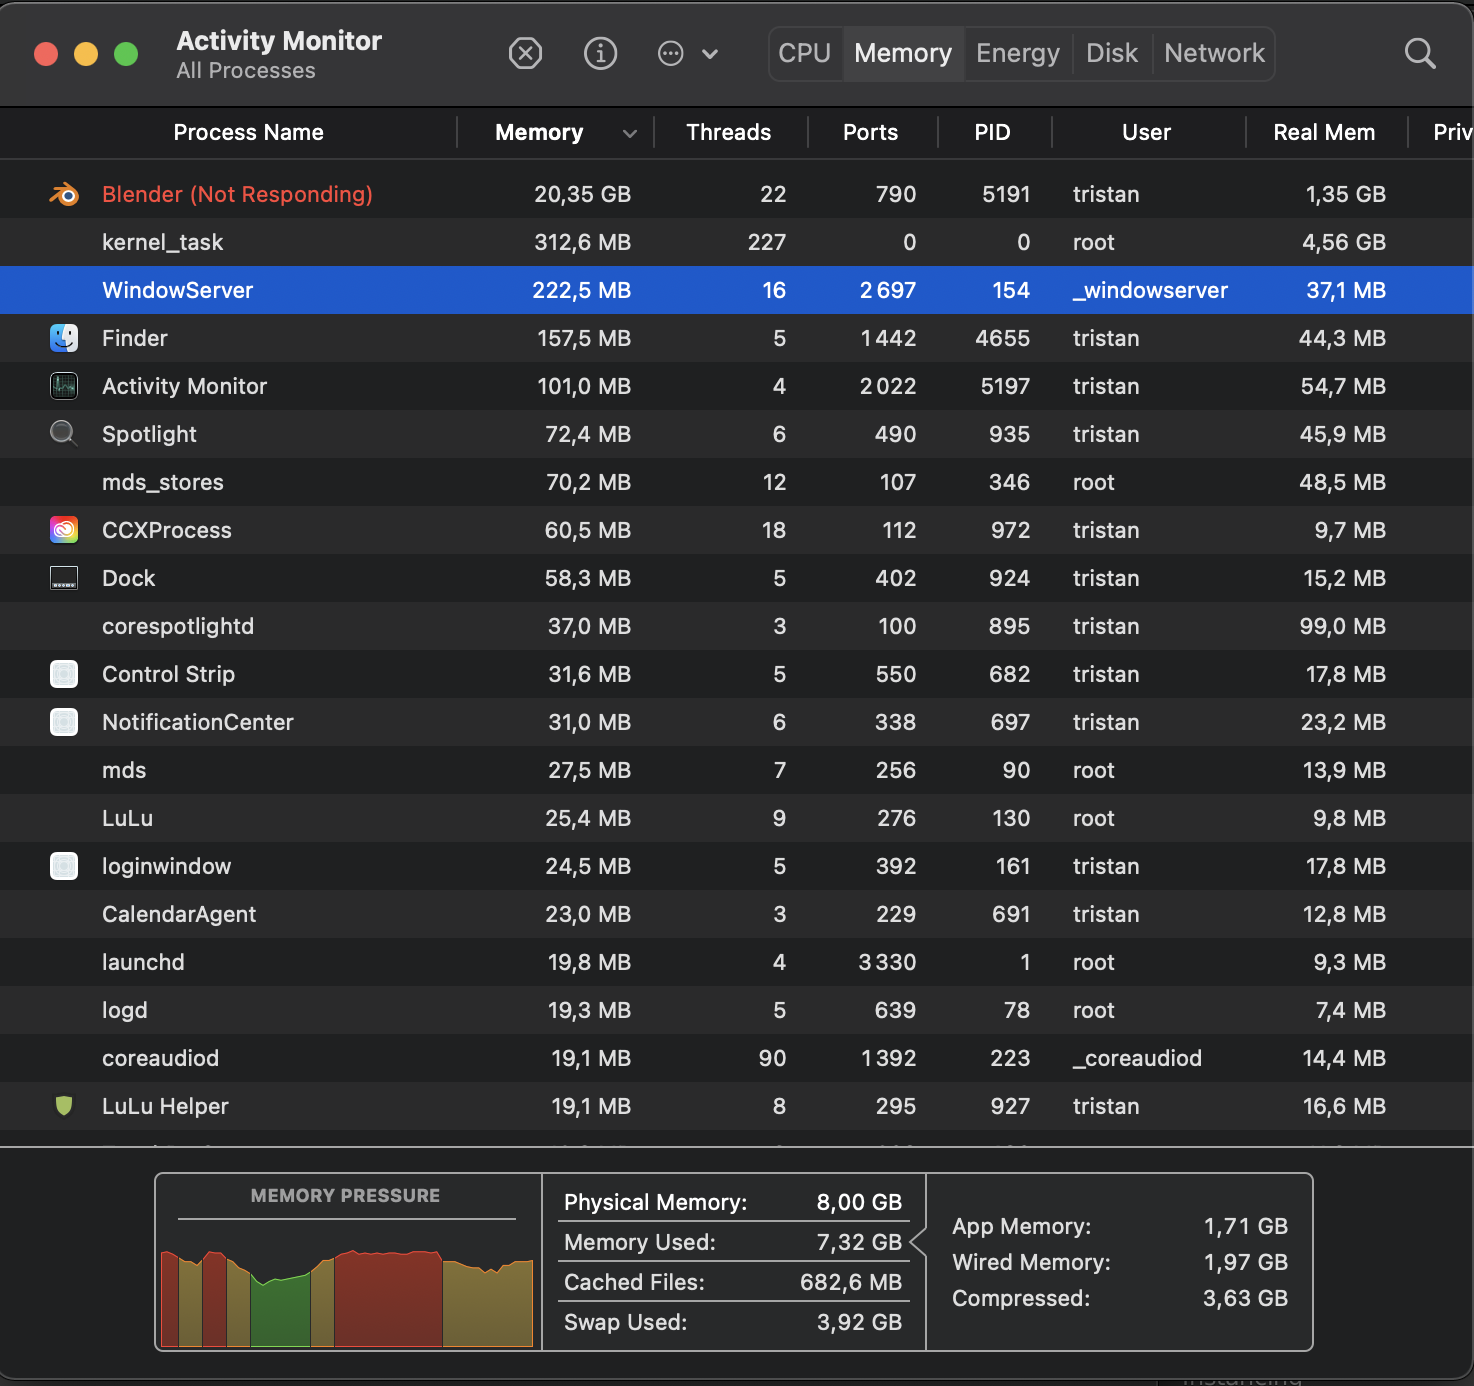
Task: Click the Stop process (X) toolbar icon
Action: [x=525, y=53]
